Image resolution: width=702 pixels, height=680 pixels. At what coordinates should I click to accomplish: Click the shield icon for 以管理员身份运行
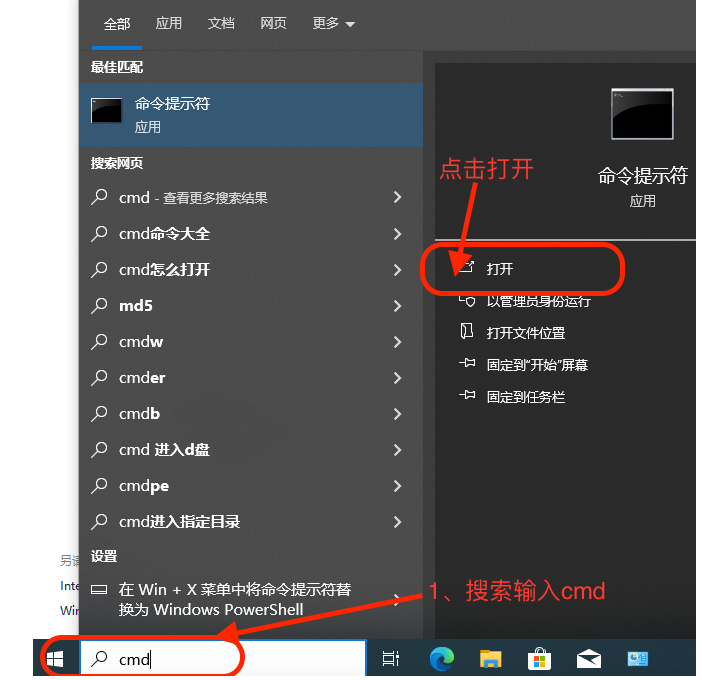467,301
